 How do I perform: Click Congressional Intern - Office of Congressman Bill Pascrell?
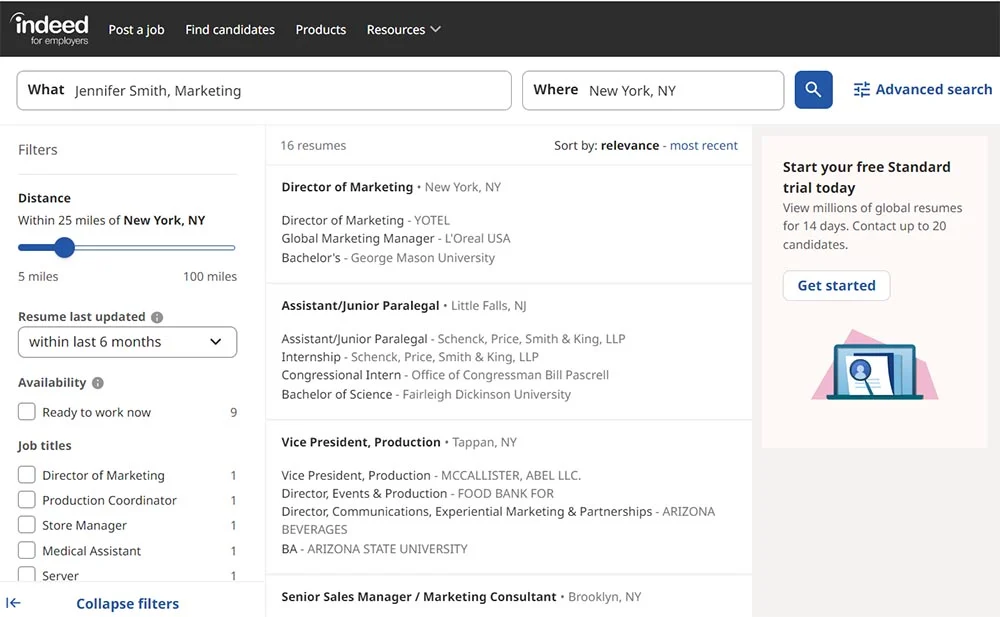coord(445,375)
